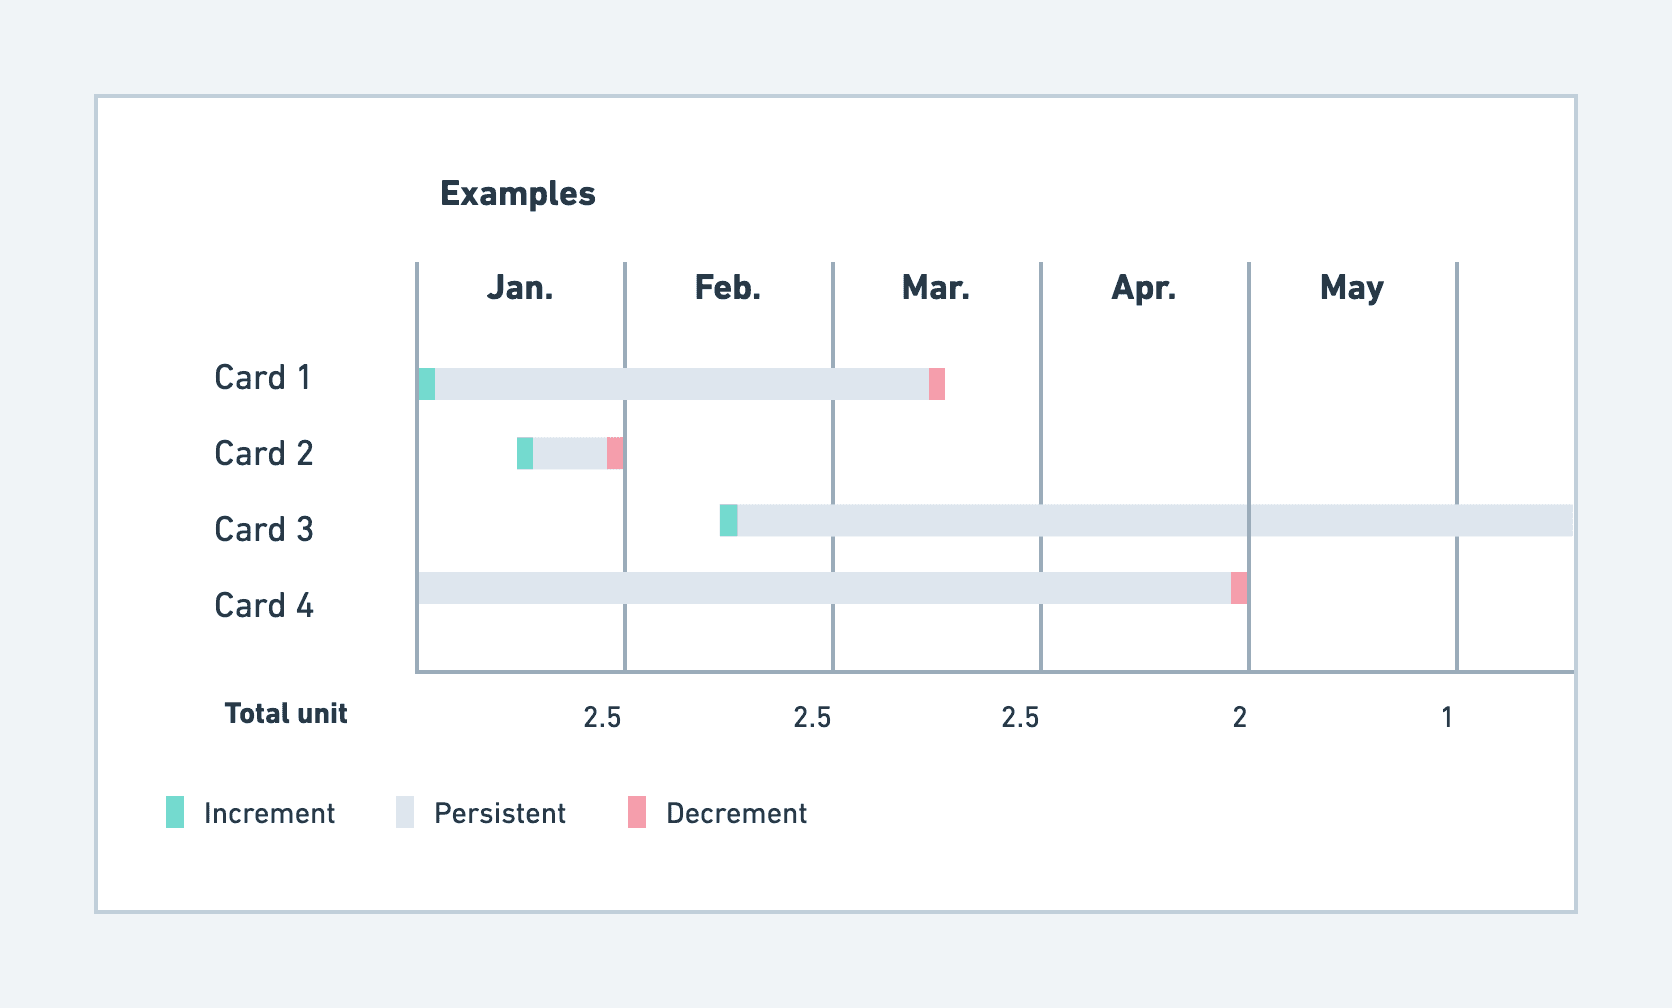Select the Card 3 row label
Image resolution: width=1672 pixels, height=1008 pixels.
tap(264, 530)
